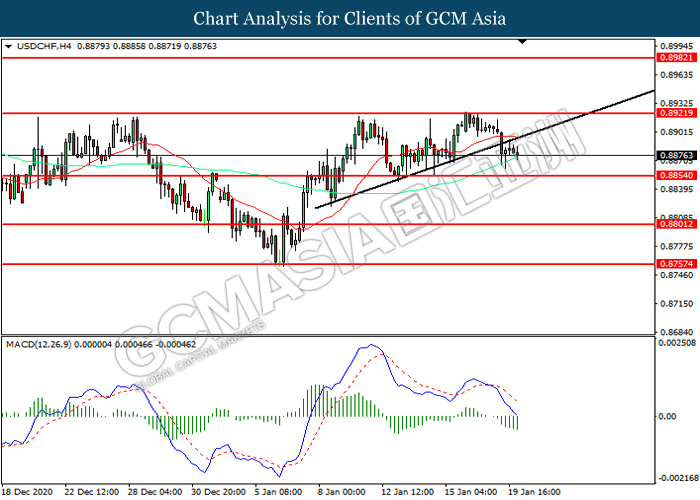
Task: Click the 0.86840 price axis value
Action: click(677, 332)
